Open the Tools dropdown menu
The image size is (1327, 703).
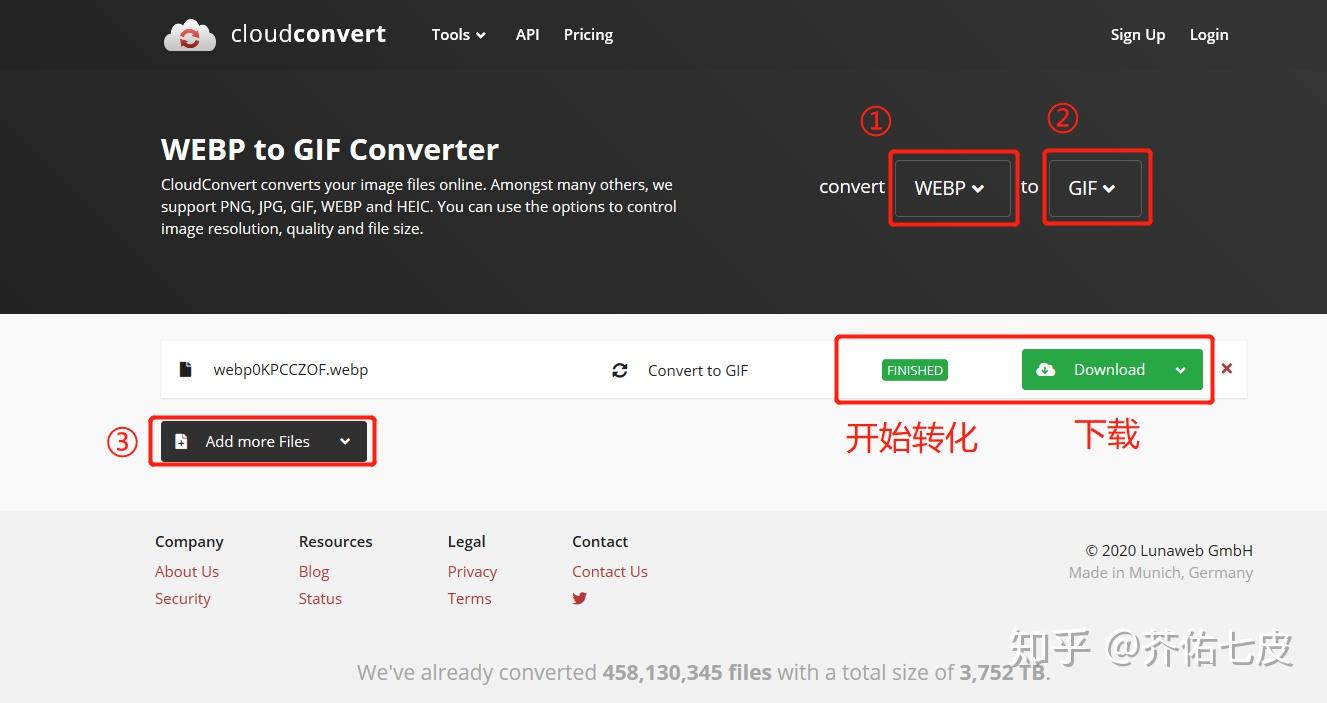pyautogui.click(x=457, y=34)
